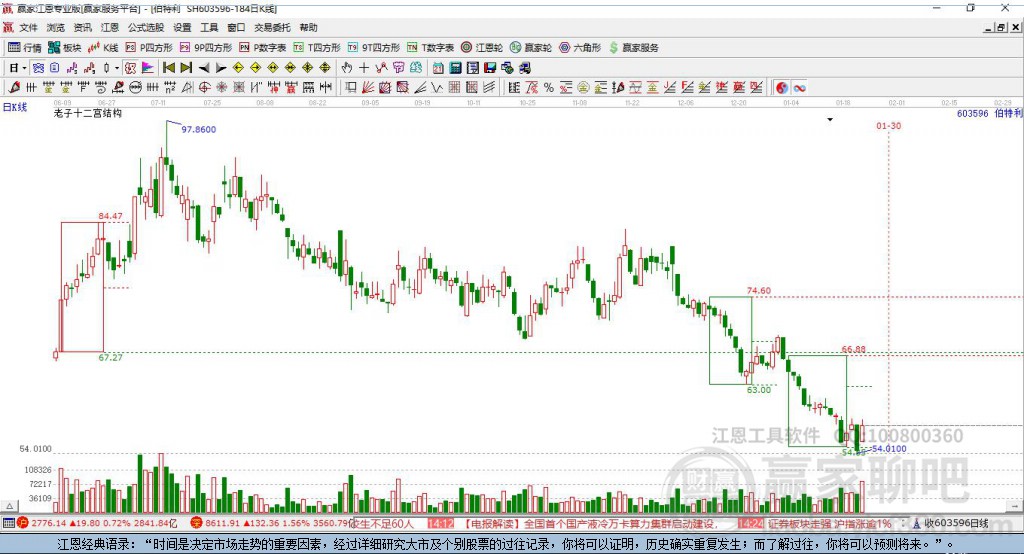Toggle the pink 权 adjustment icon
This screenshot has height=554, width=1024.
pyautogui.click(x=130, y=68)
